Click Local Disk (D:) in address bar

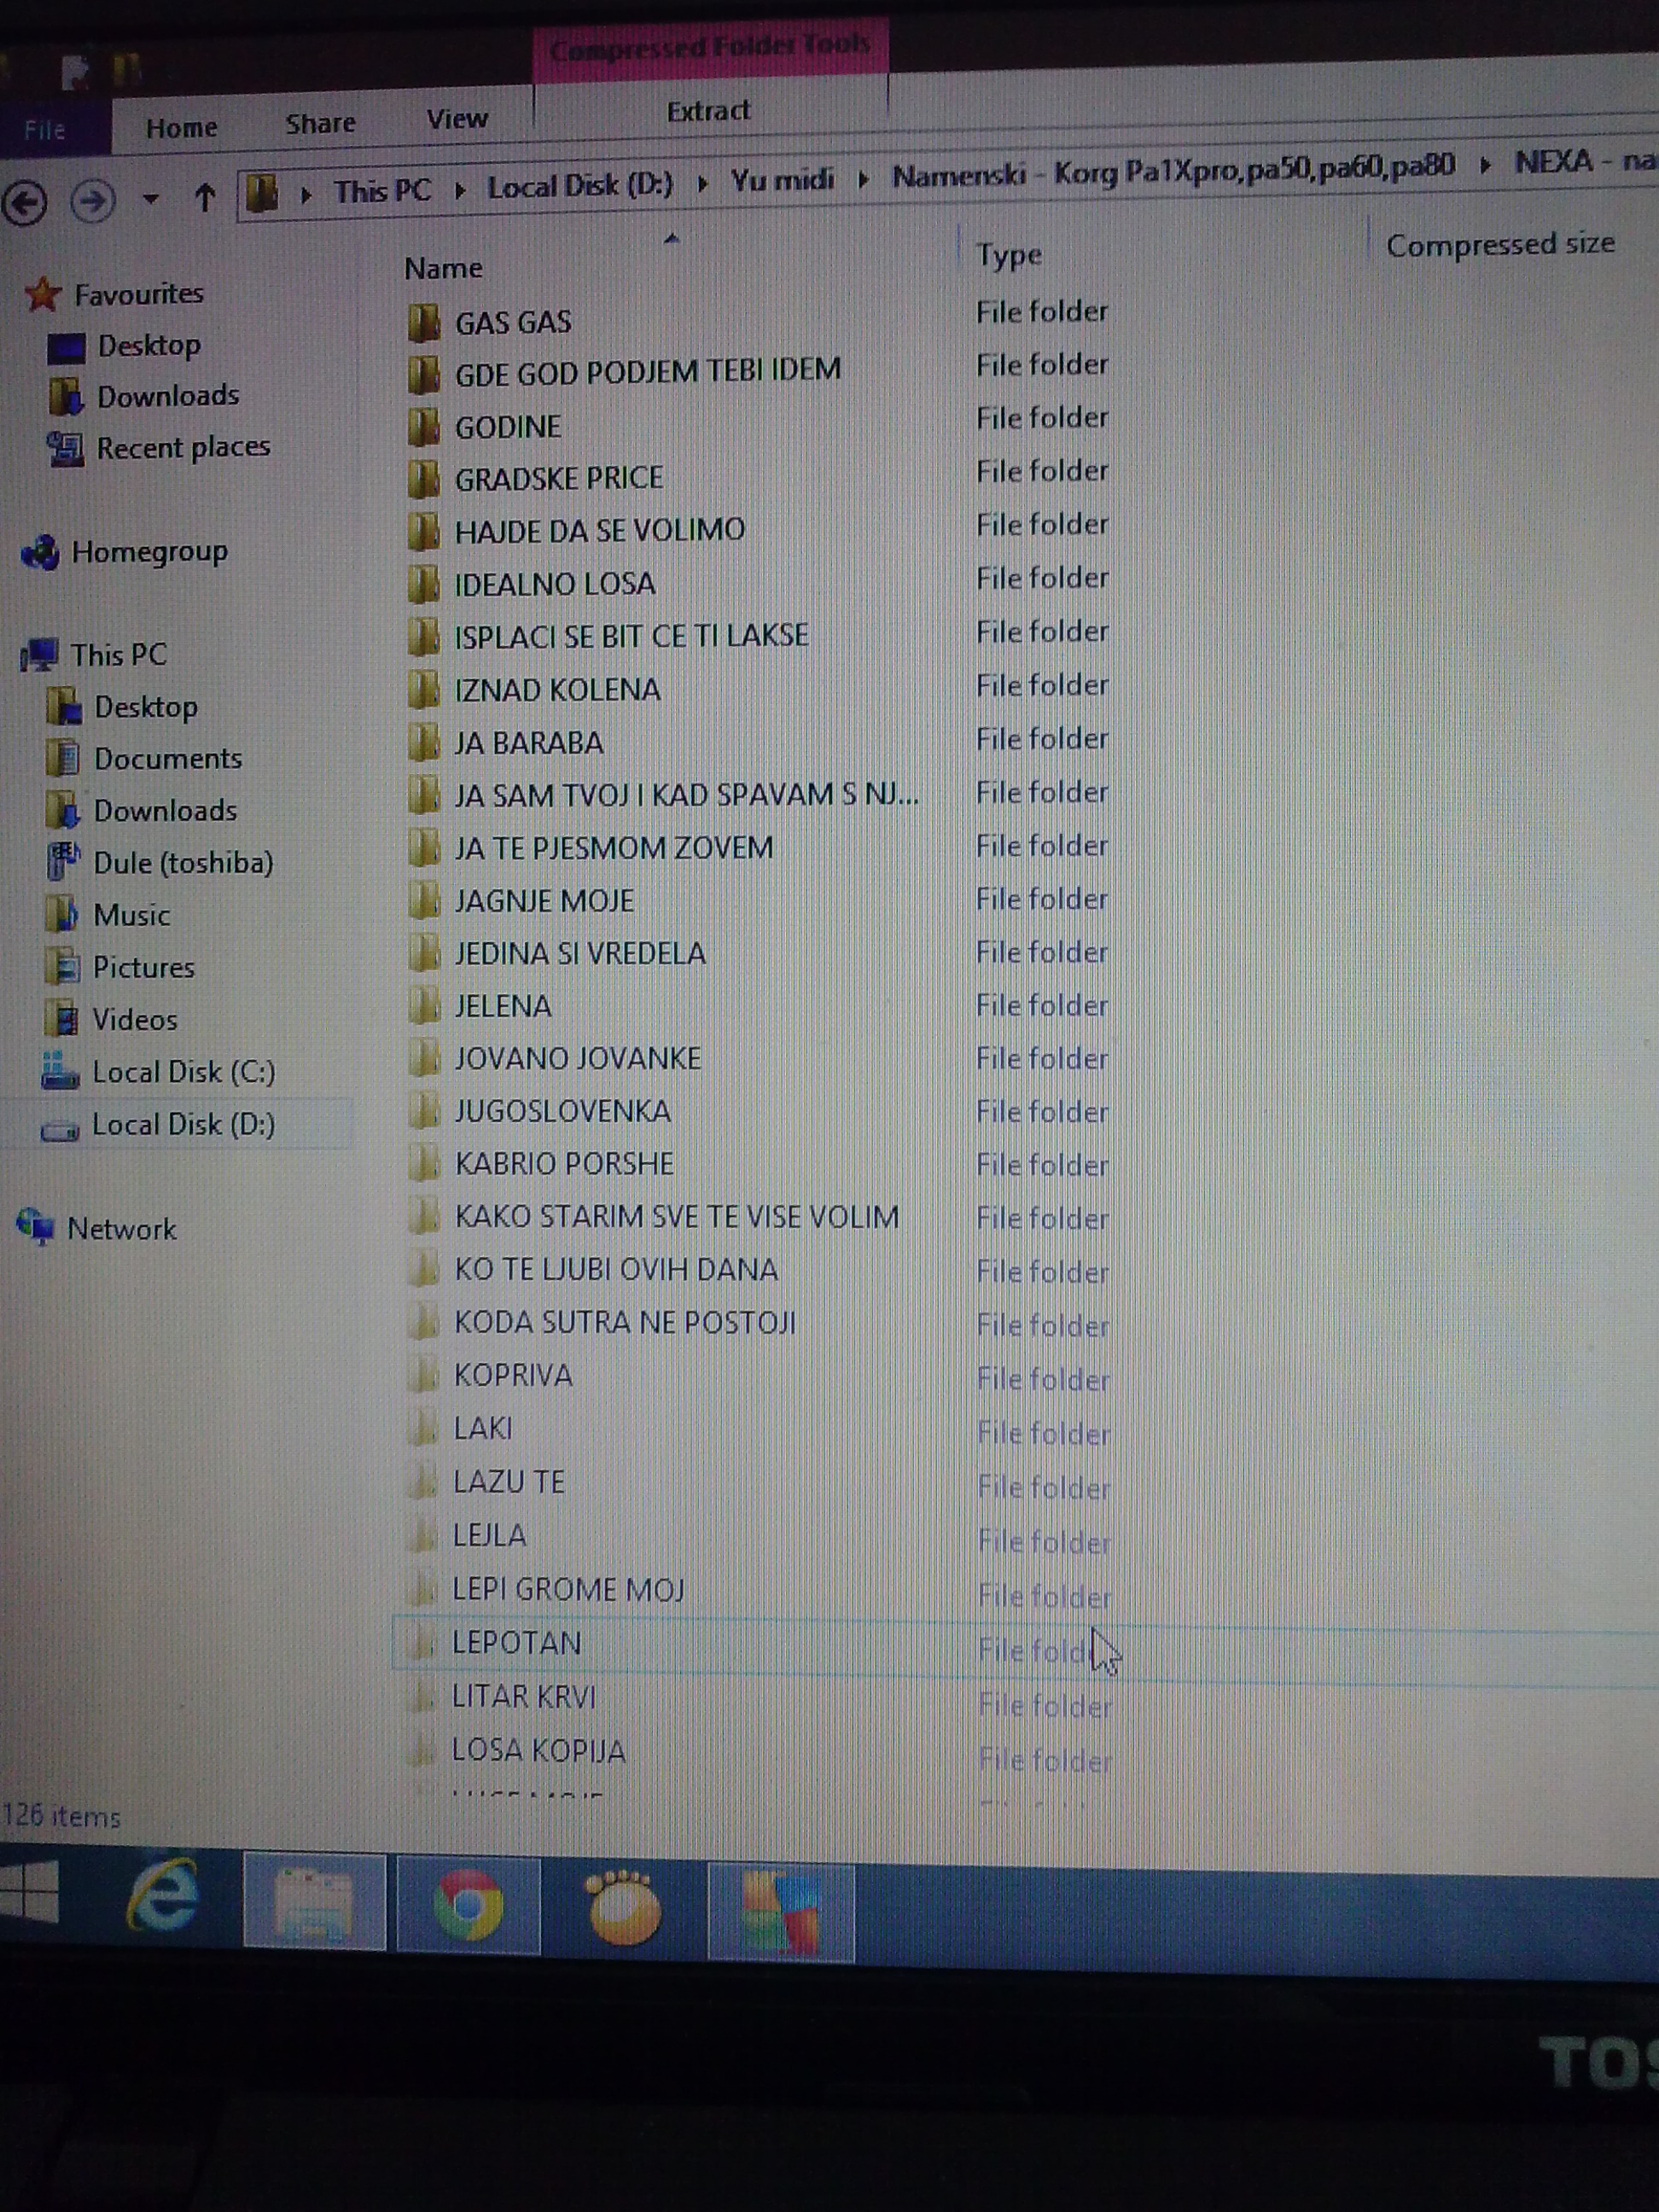(579, 186)
